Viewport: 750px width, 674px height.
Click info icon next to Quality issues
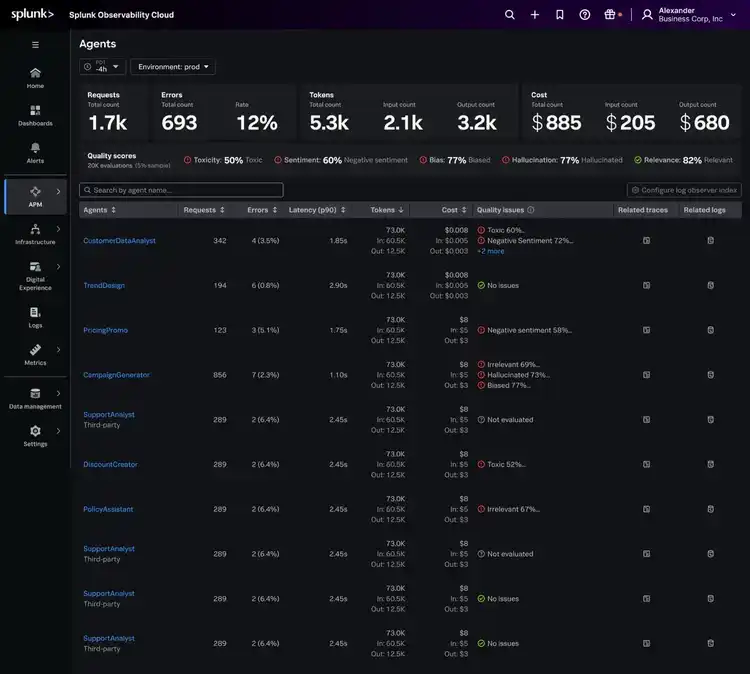coord(531,210)
